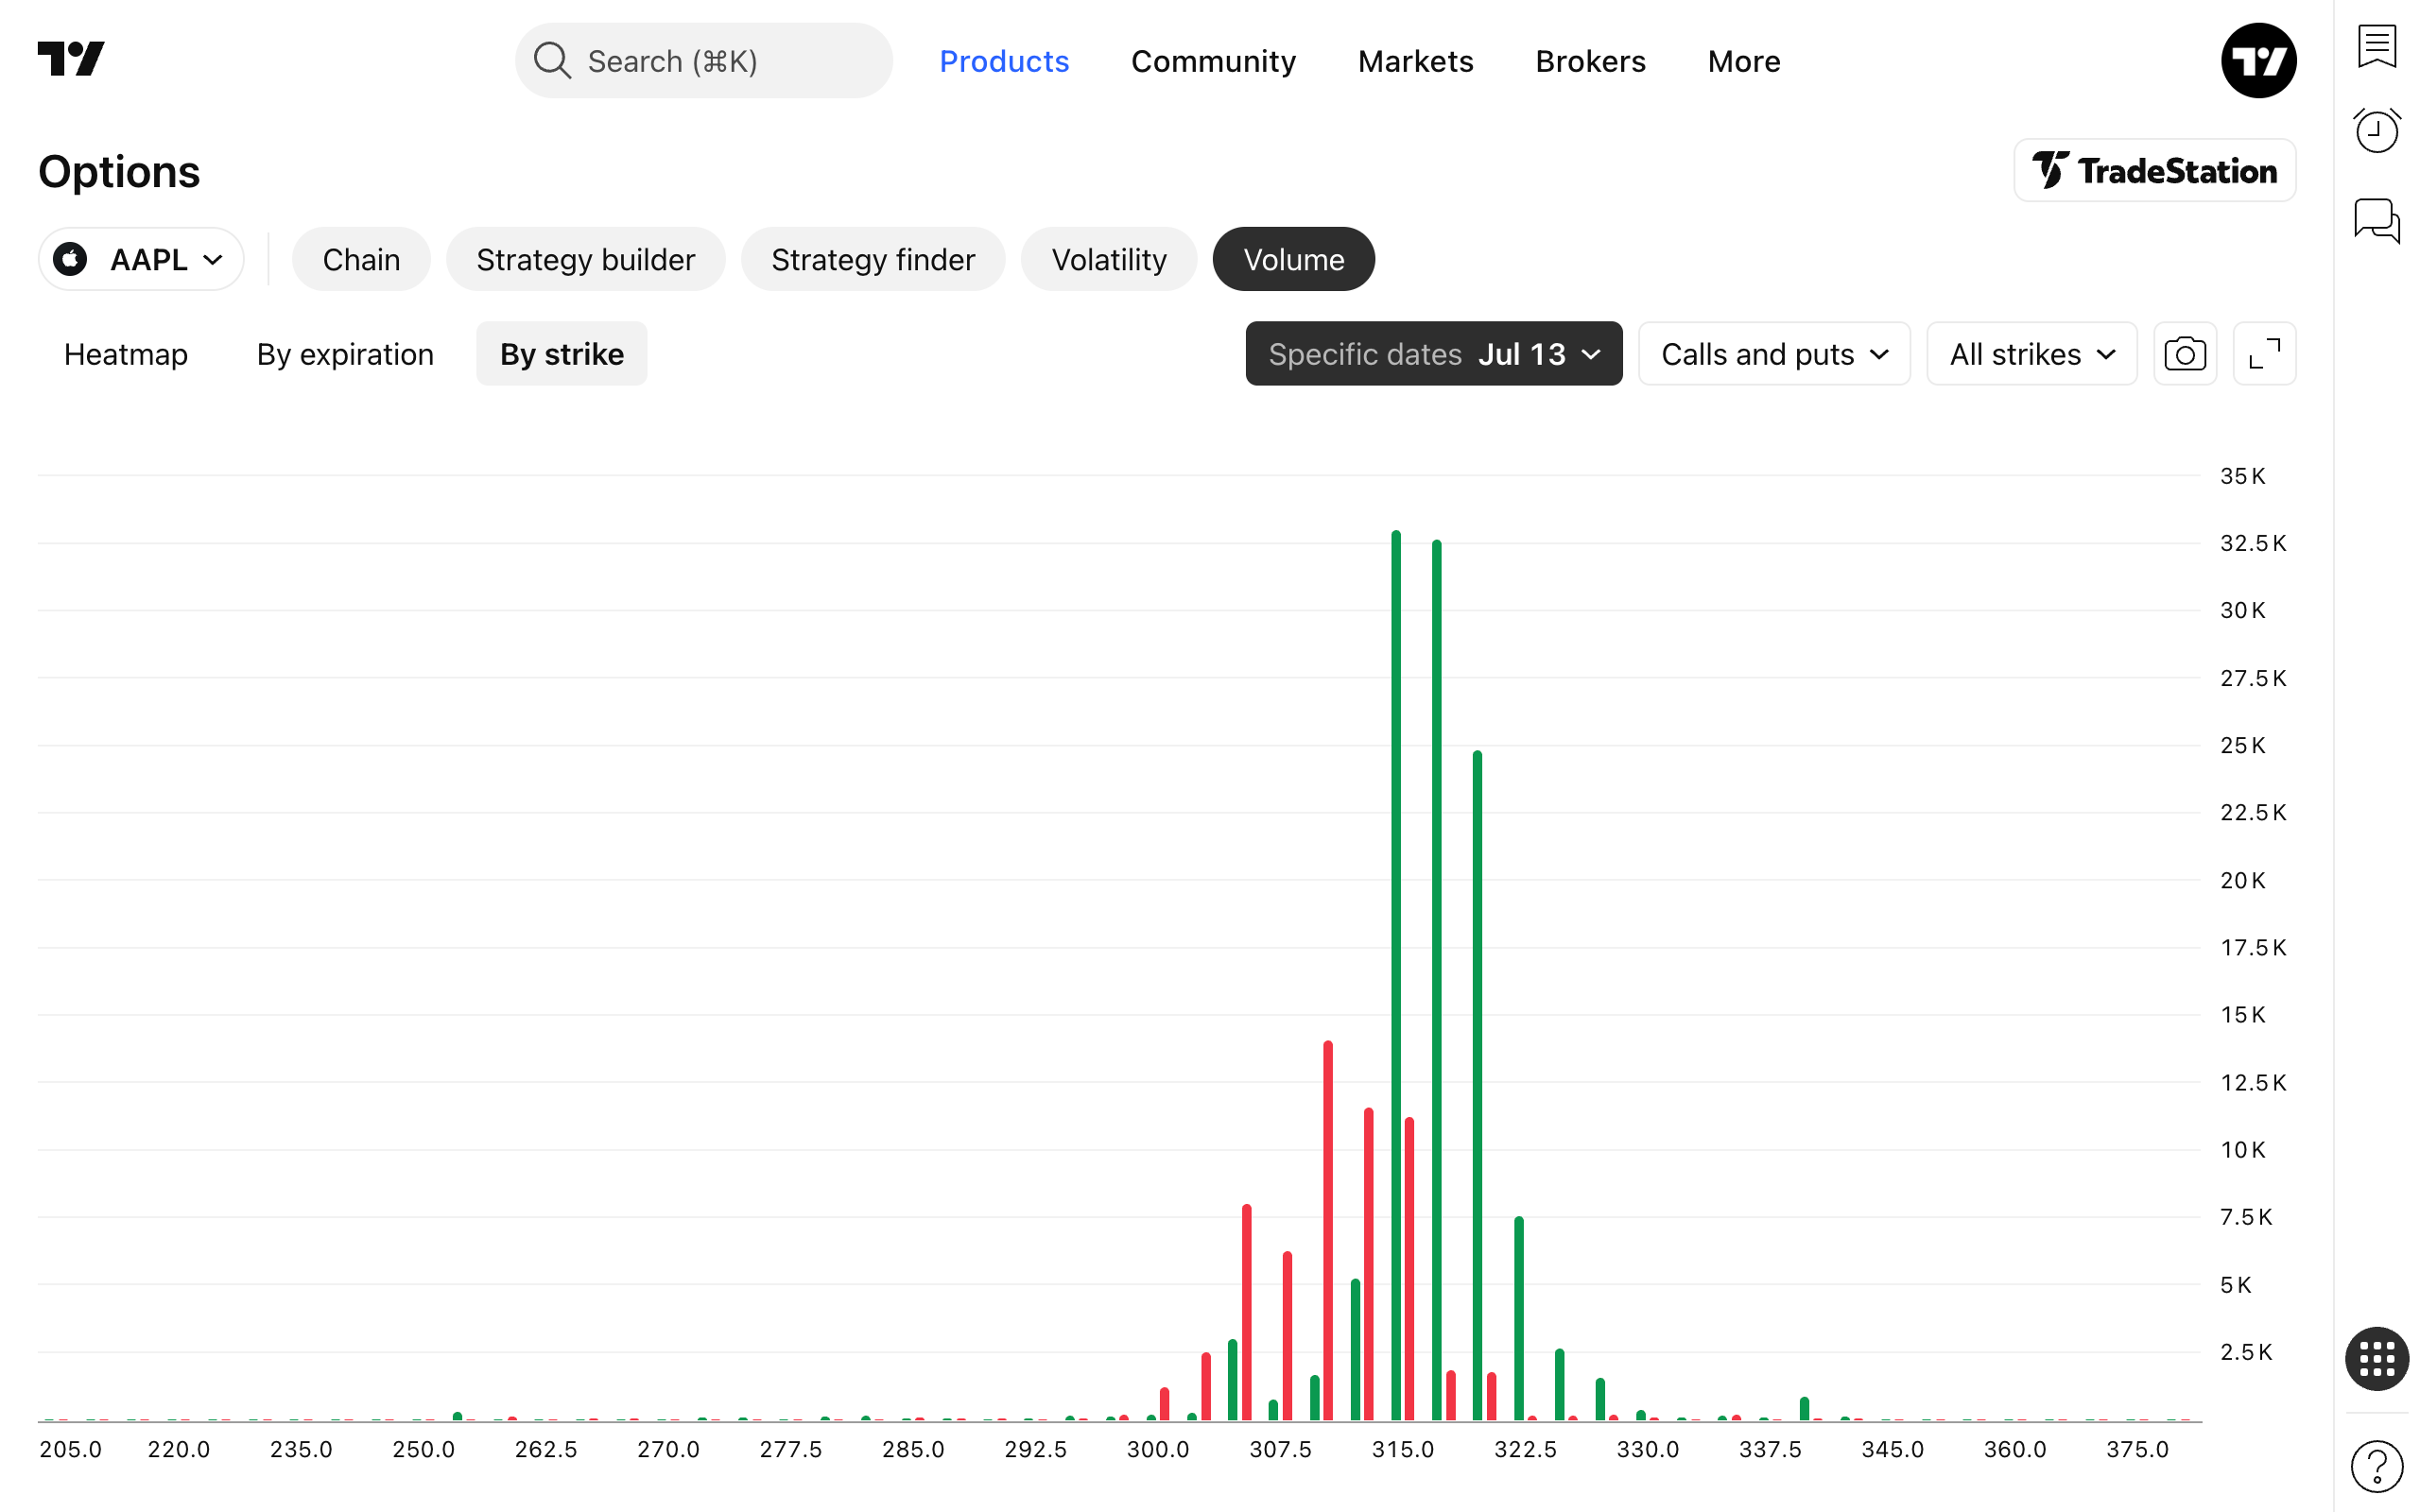2420x1512 pixels.
Task: Select the Volume tab
Action: (x=1293, y=259)
